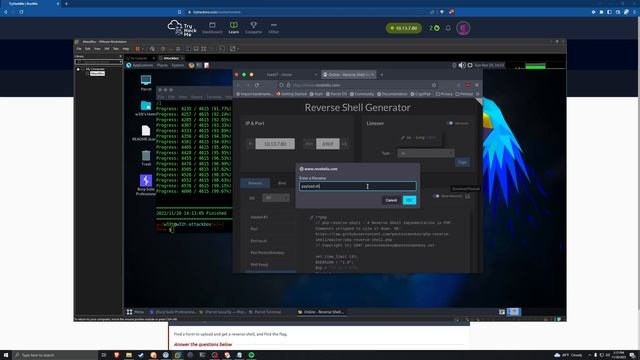Go back in the Firefox browser
The width and height of the screenshot is (640, 360).
coord(239,85)
